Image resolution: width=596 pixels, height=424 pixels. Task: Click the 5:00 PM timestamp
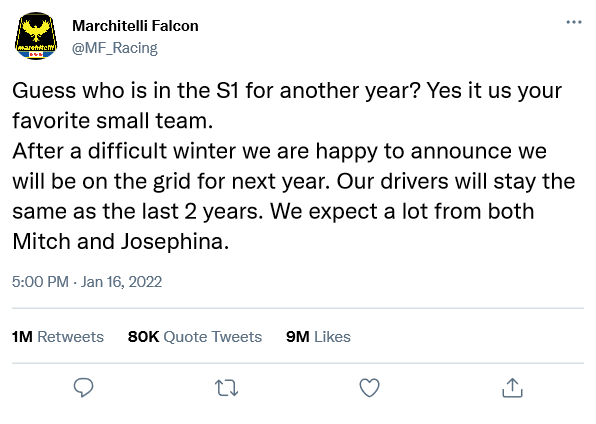click(x=40, y=282)
